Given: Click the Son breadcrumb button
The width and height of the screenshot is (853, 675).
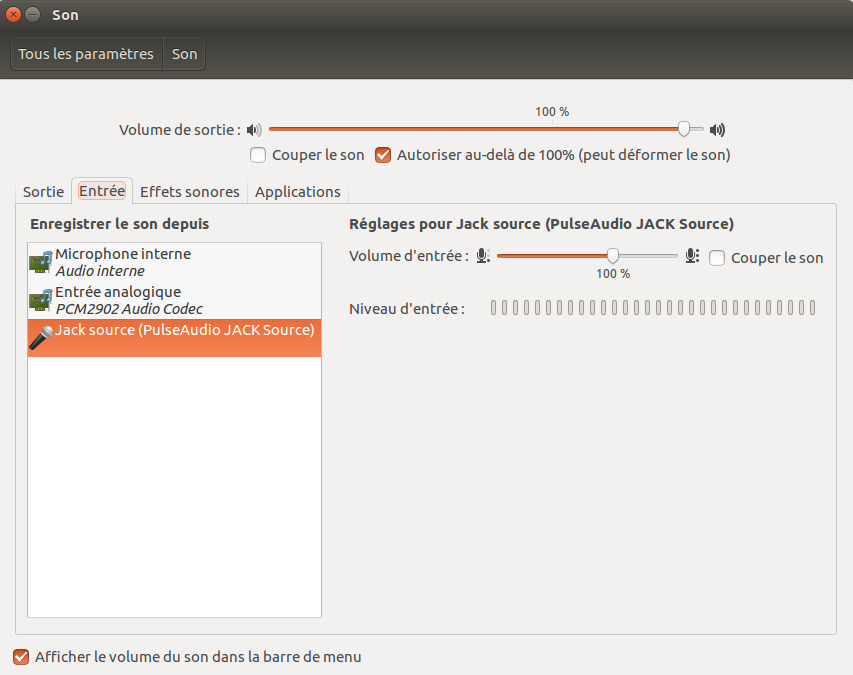Looking at the screenshot, I should pyautogui.click(x=184, y=54).
